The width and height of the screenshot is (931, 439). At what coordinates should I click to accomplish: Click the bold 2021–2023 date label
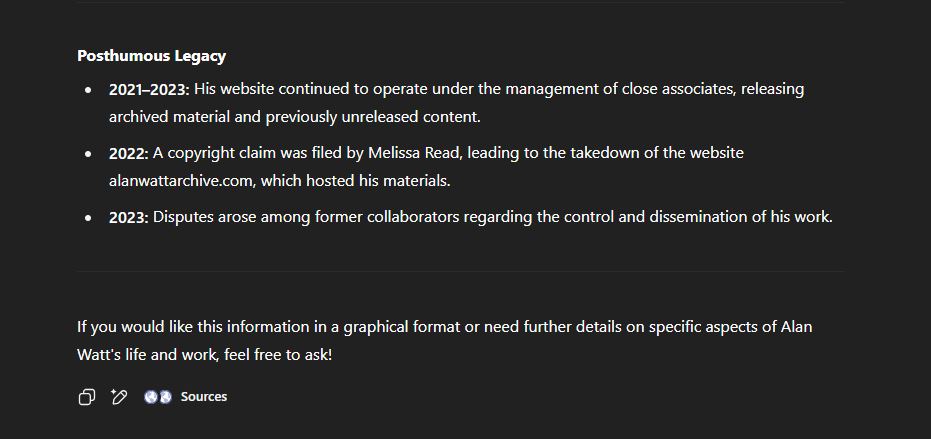click(x=149, y=90)
